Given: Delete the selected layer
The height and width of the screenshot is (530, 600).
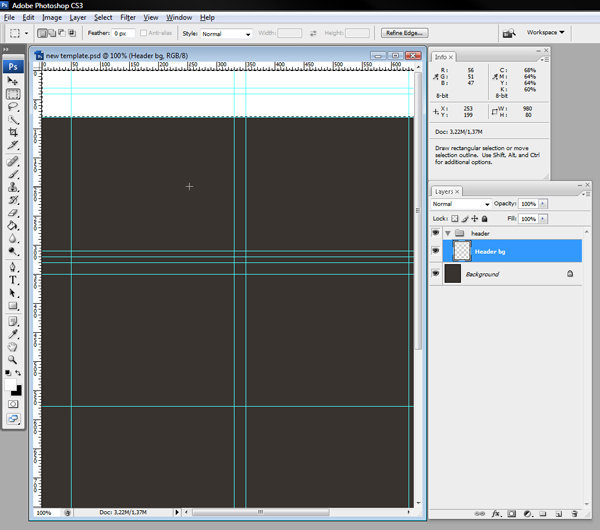Looking at the screenshot, I should click(x=574, y=514).
